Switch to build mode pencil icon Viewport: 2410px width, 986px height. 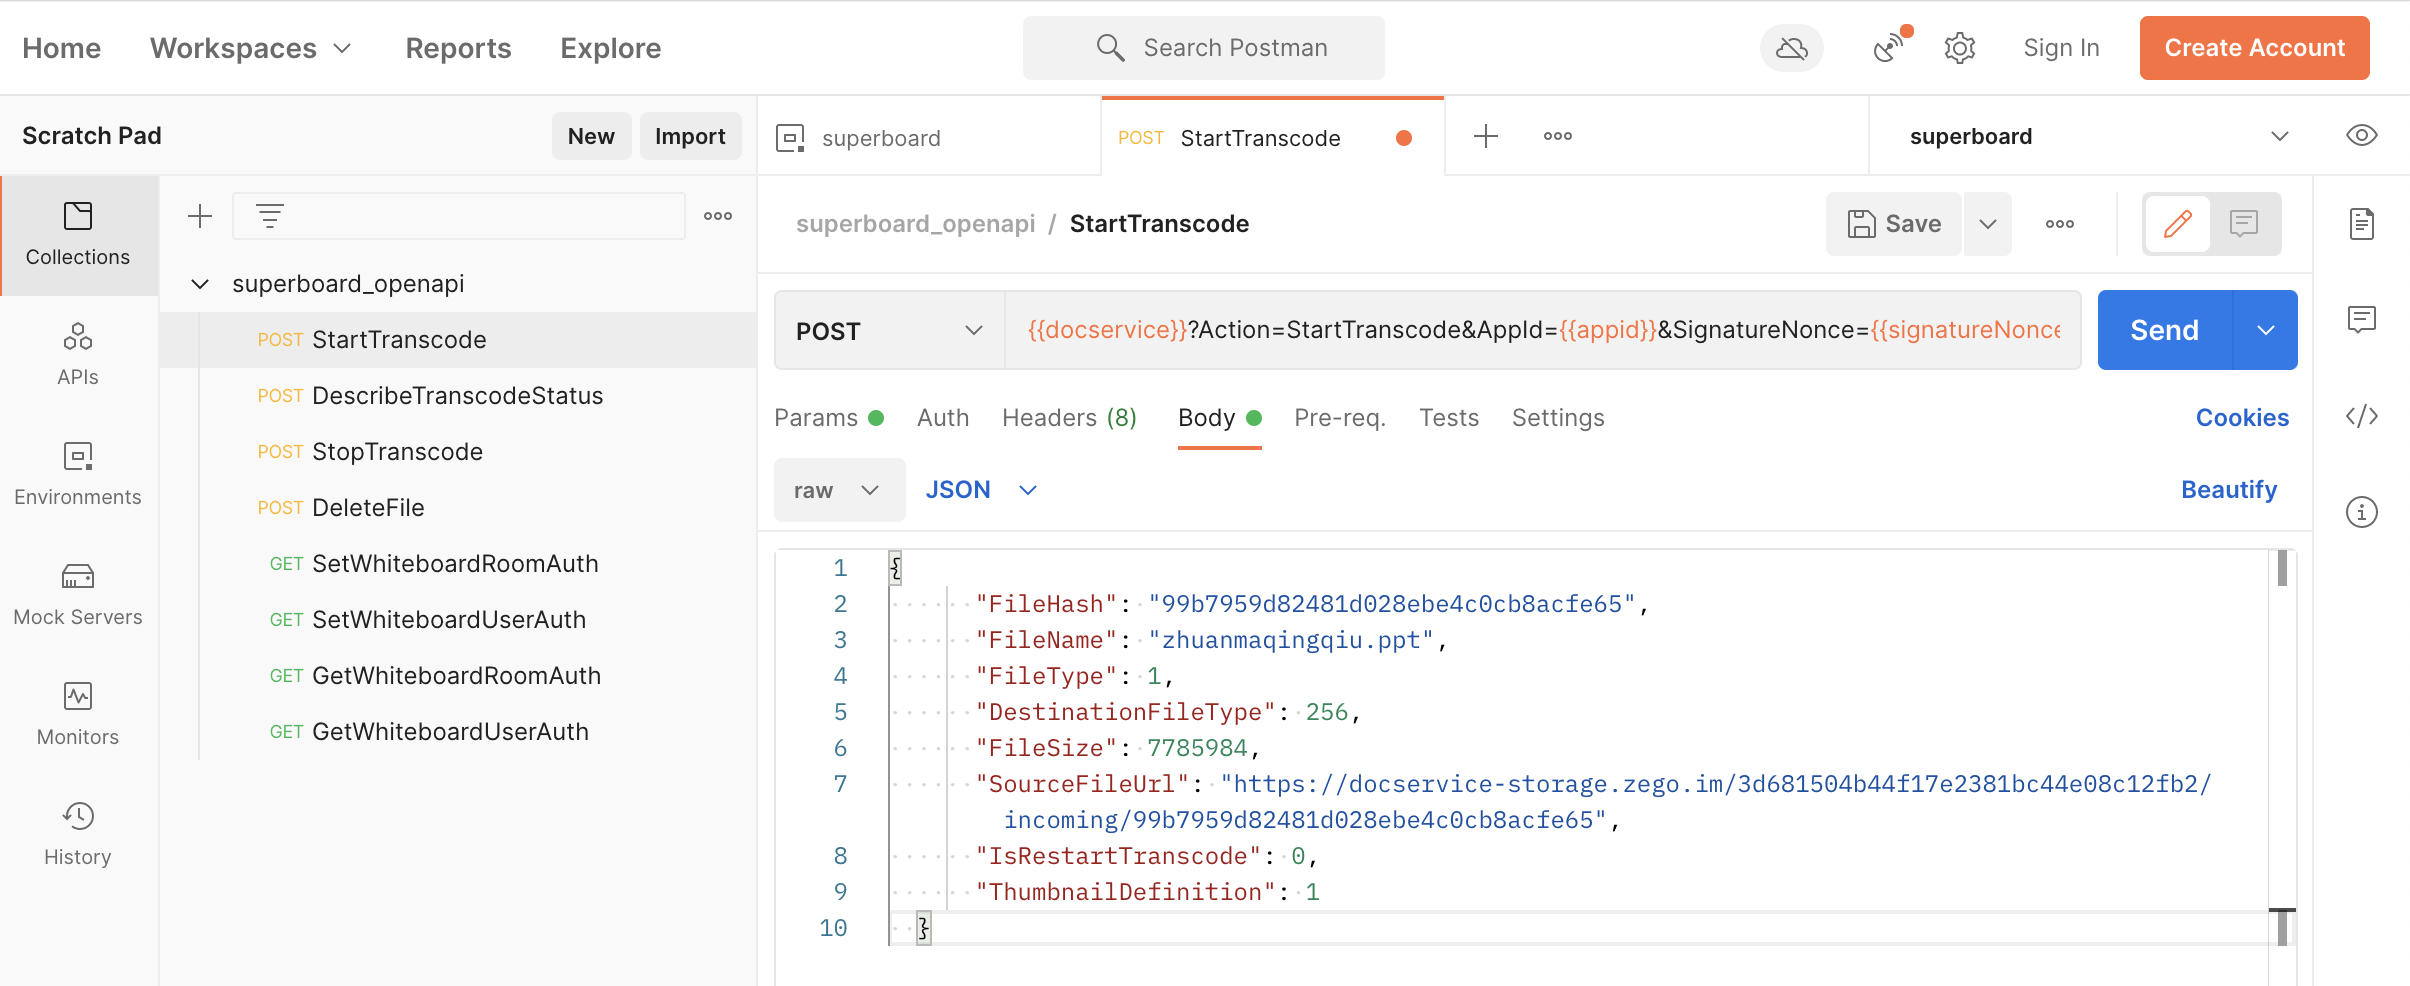2178,224
